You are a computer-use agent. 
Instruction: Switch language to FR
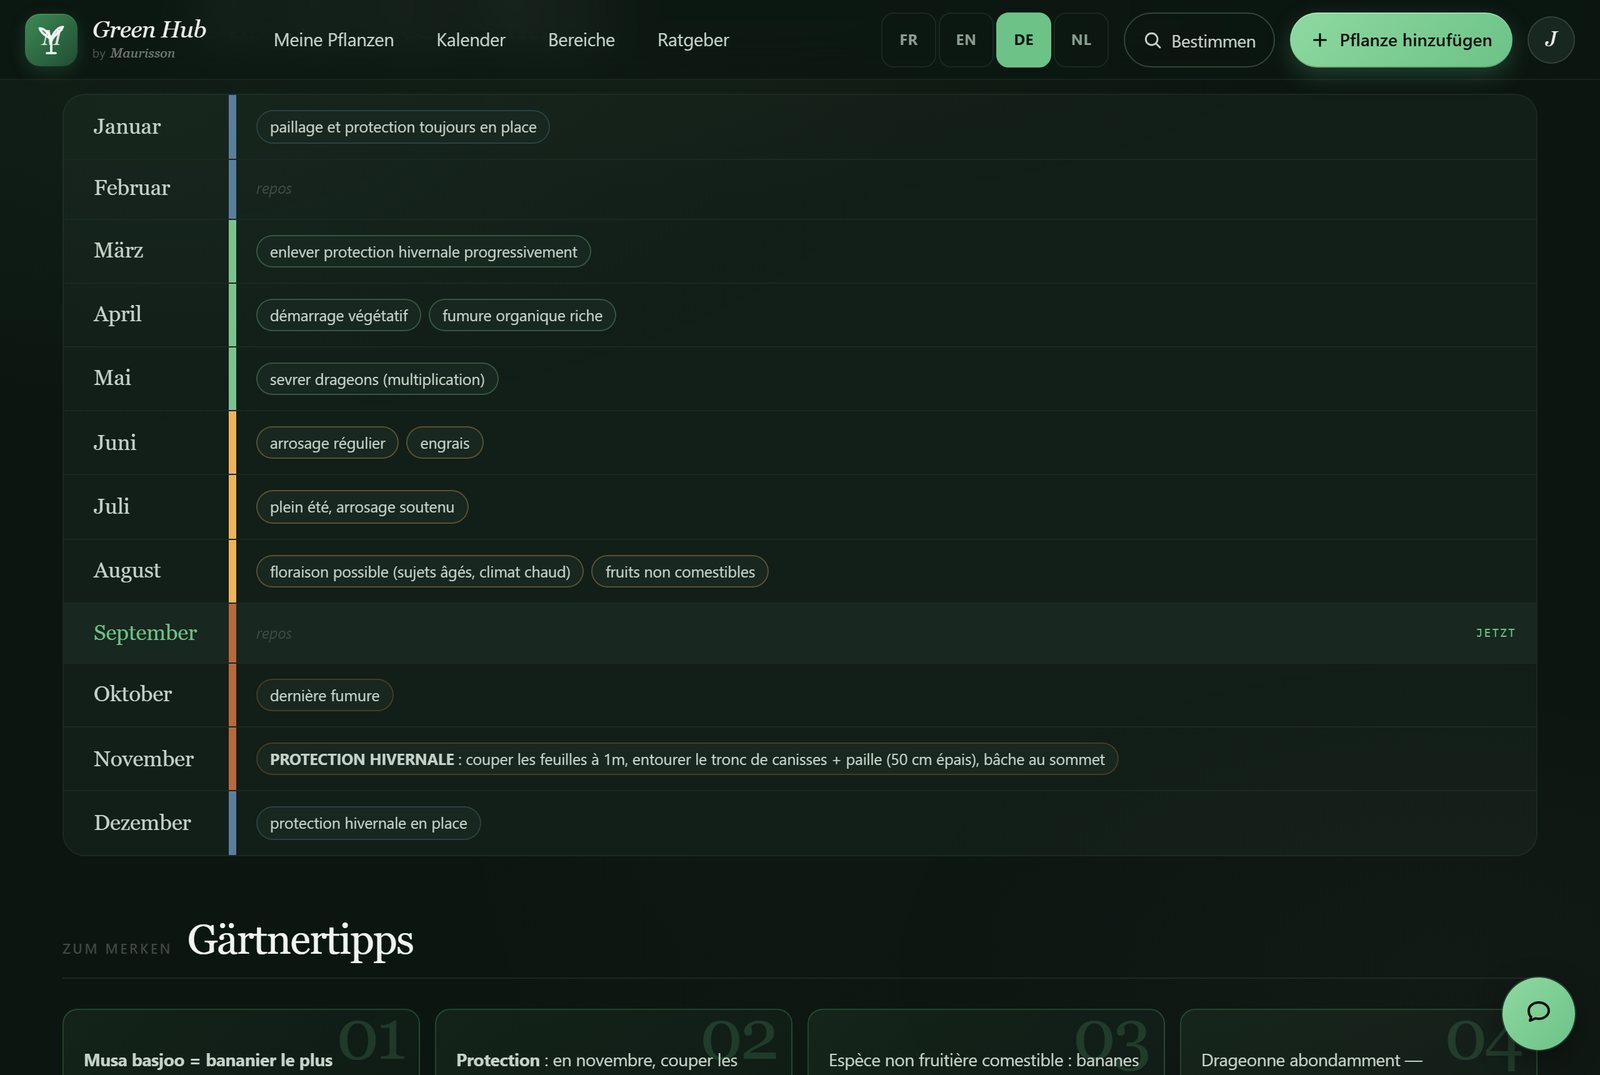click(908, 40)
